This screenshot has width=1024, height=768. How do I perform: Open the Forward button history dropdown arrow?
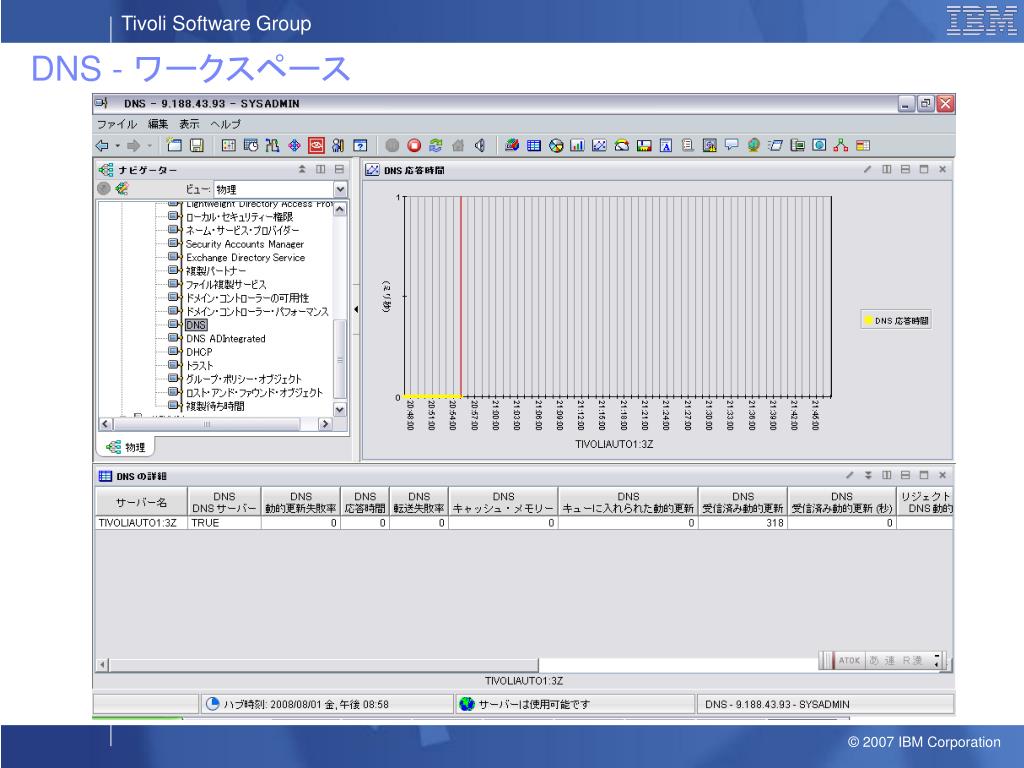point(150,146)
